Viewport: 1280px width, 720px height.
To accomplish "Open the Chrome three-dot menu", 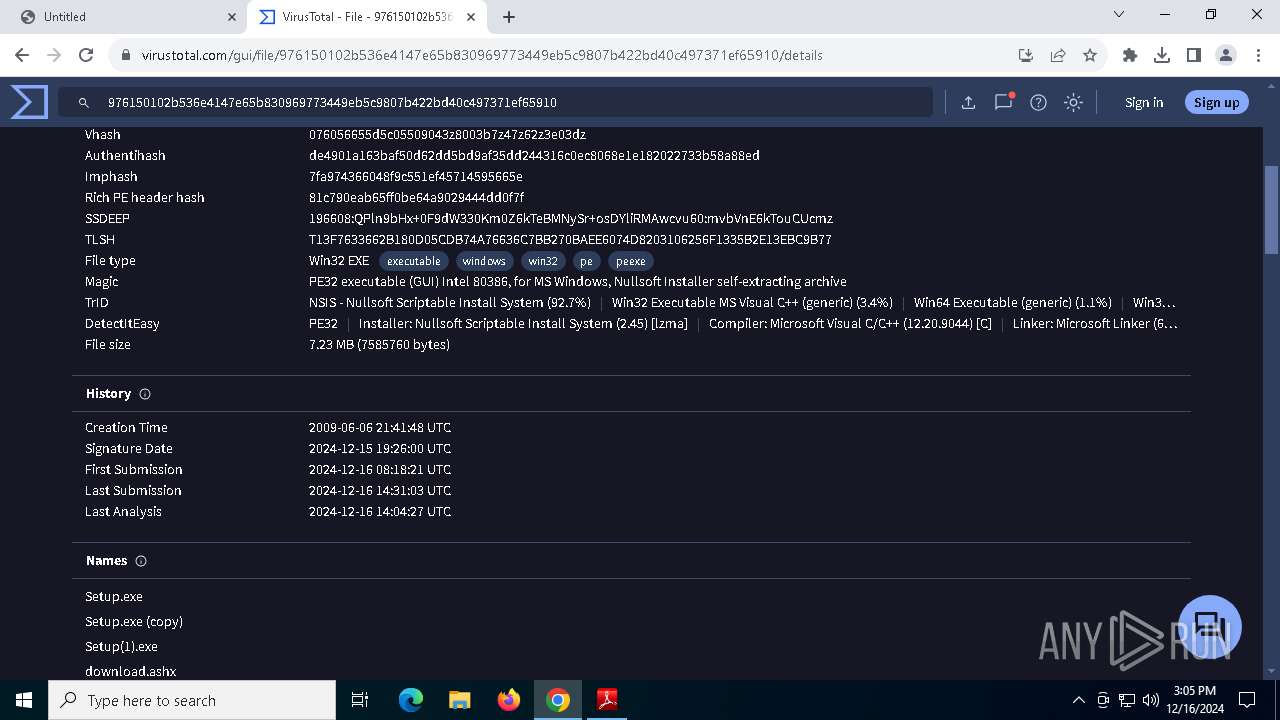I will coord(1258,55).
